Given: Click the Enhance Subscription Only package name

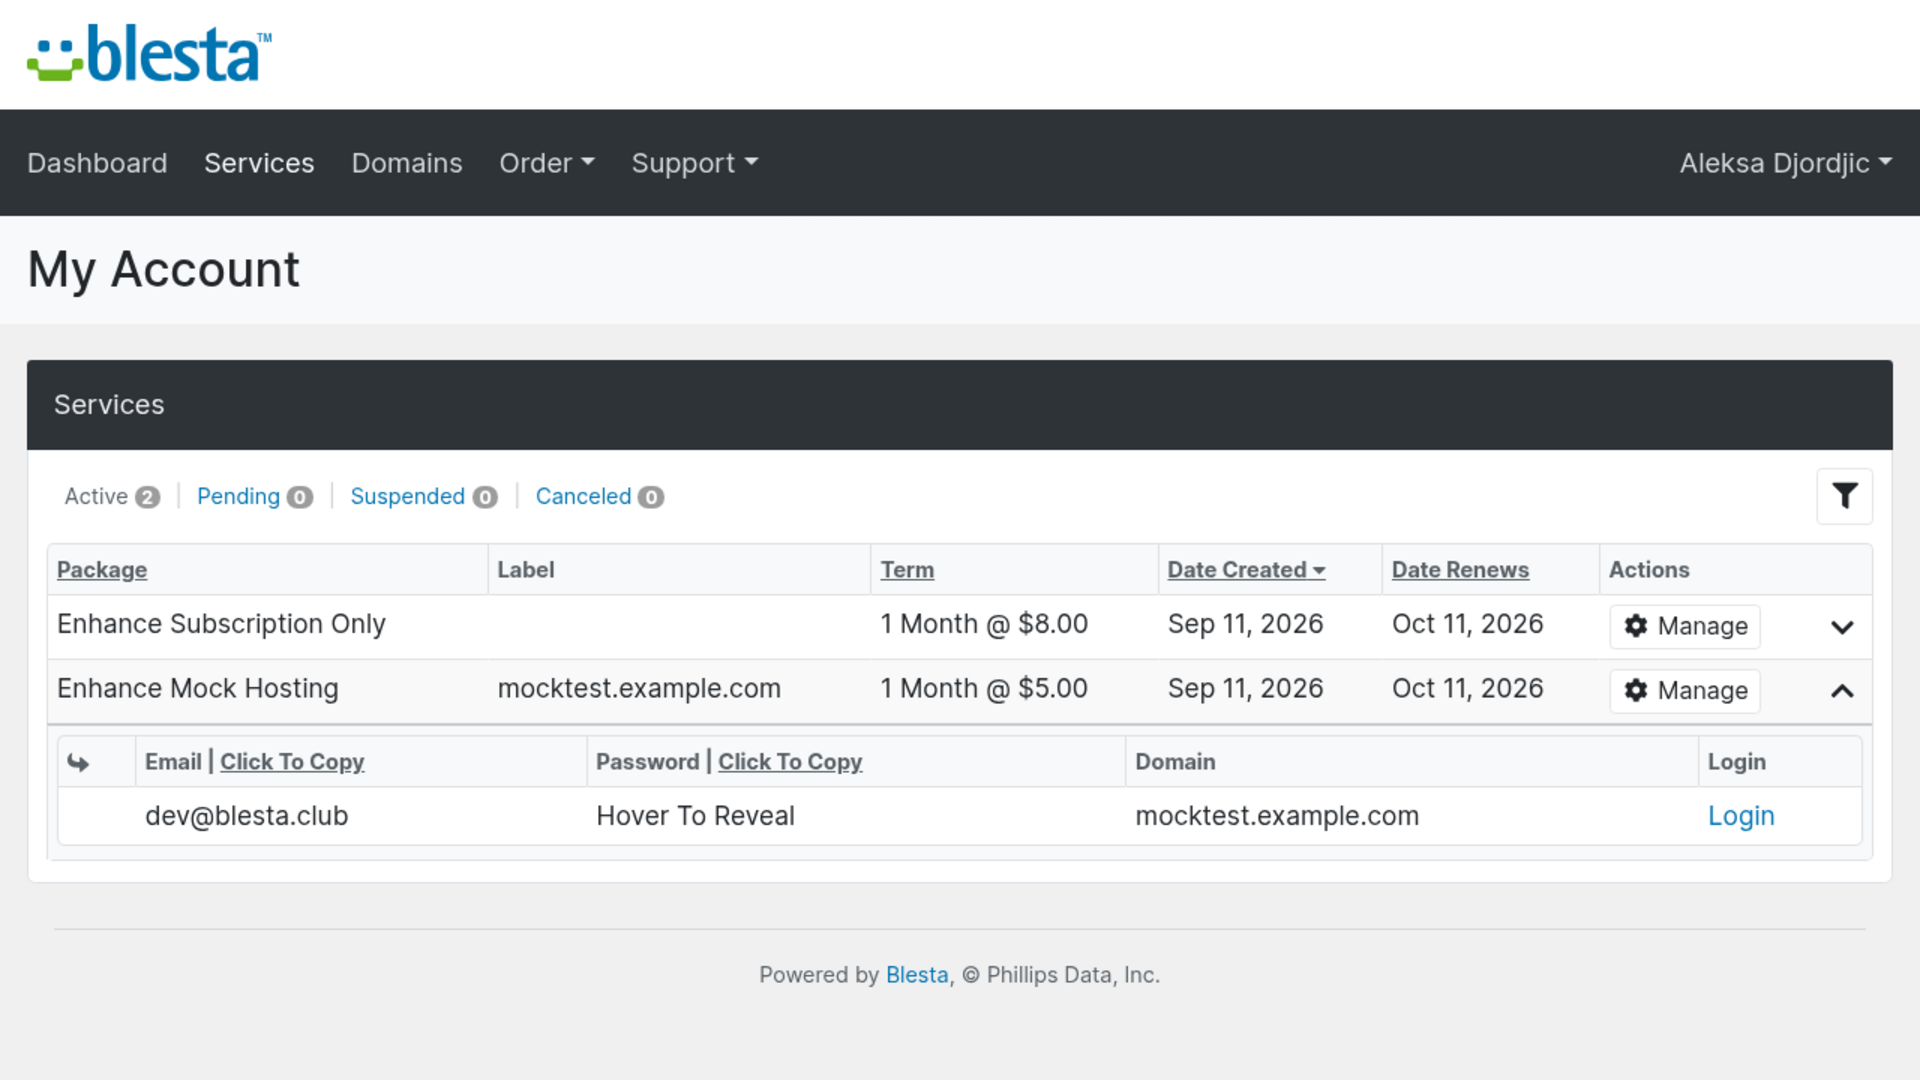Looking at the screenshot, I should click(221, 624).
